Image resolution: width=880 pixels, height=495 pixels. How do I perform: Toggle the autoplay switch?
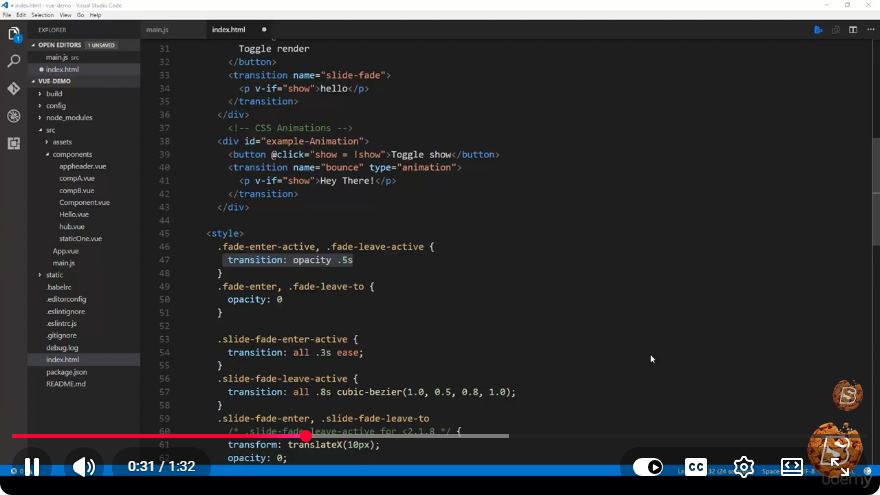coord(648,466)
